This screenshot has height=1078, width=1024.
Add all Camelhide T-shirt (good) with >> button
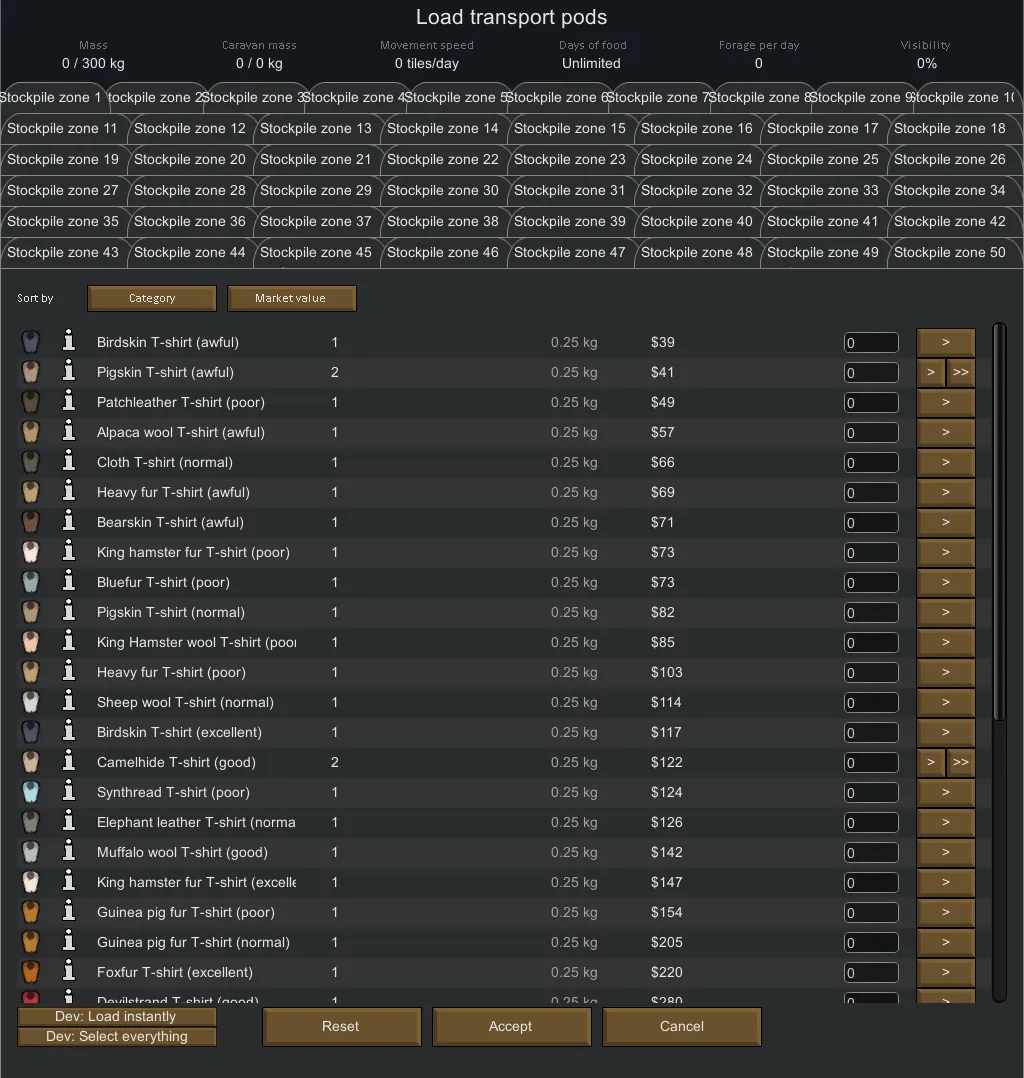[960, 762]
